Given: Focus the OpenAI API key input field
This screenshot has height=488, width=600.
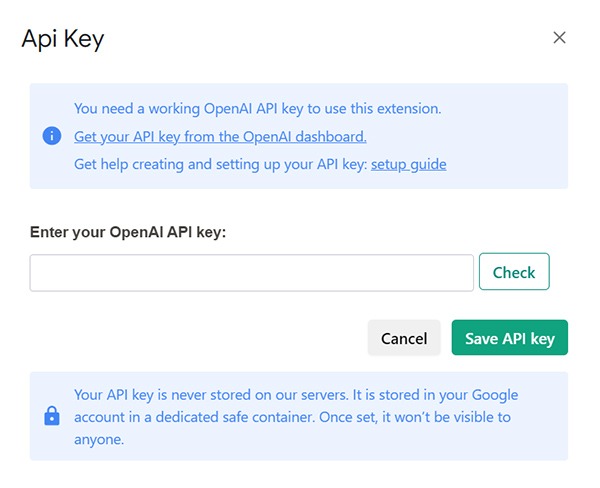Looking at the screenshot, I should click(251, 273).
